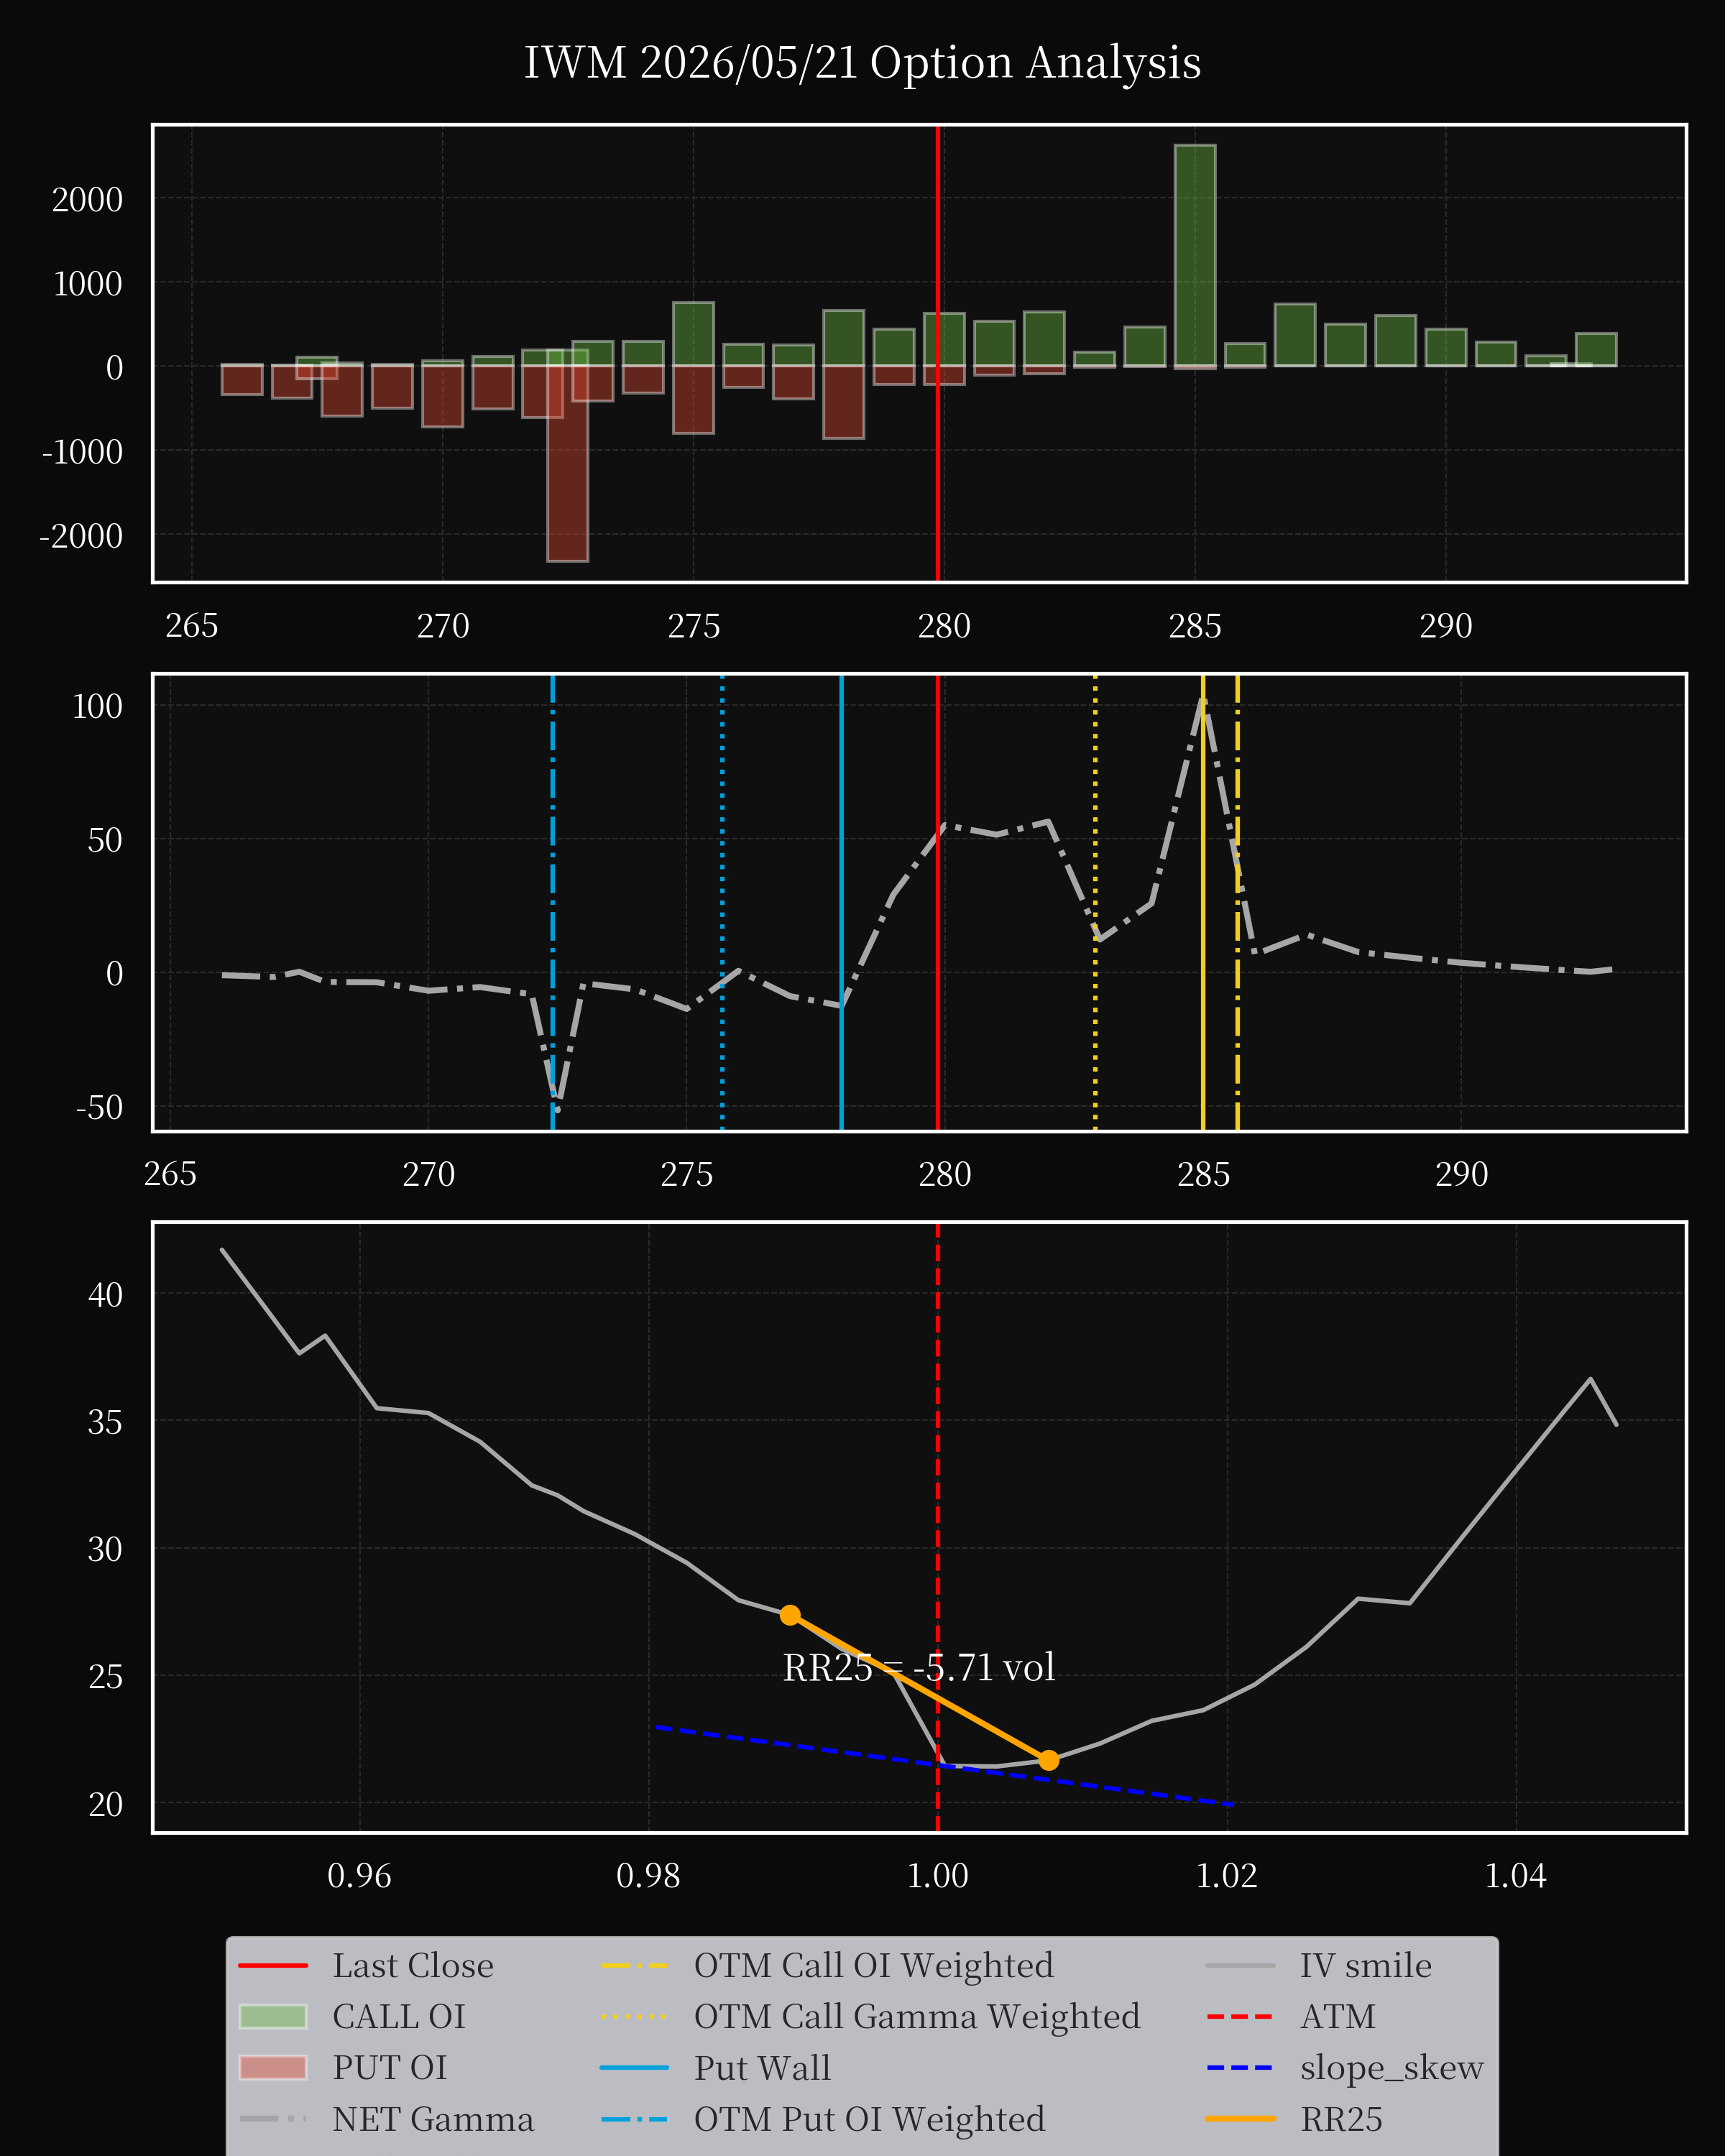Click the green CALL OI legend swatch
This screenshot has width=1725, height=2156.
(273, 2016)
